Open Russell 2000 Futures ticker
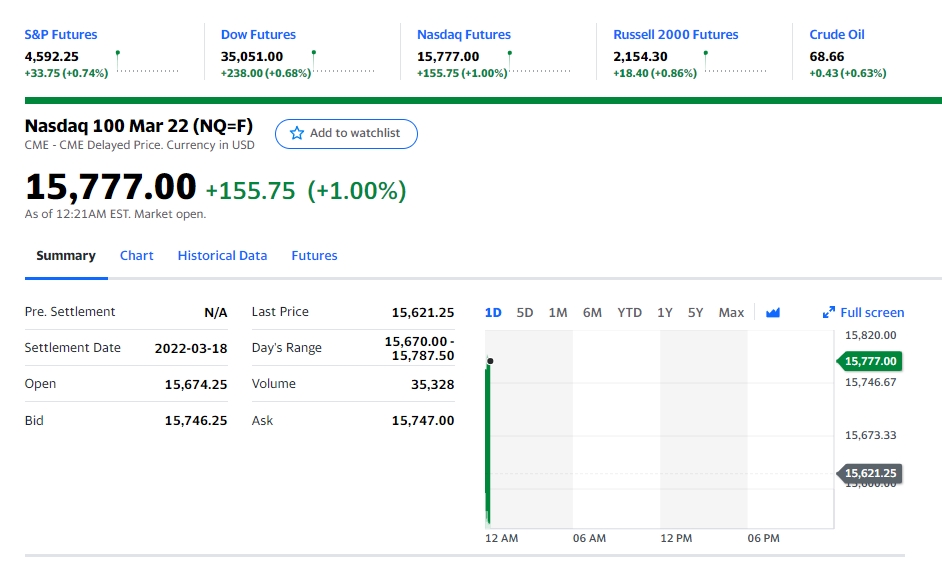942x571 pixels. tap(676, 35)
